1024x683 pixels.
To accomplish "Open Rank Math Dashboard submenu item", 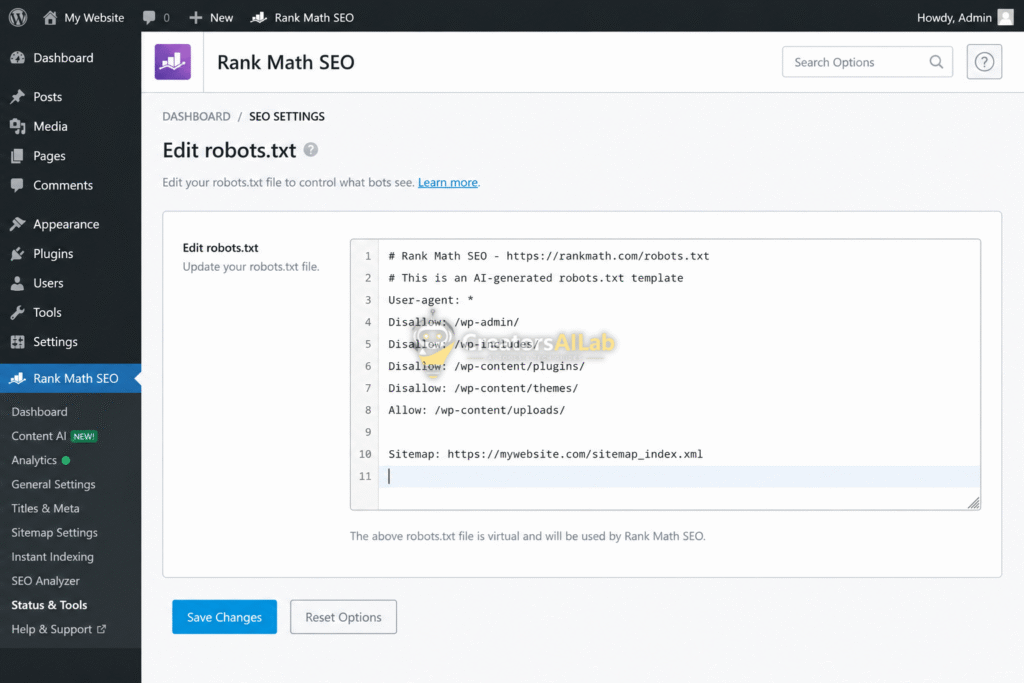I will [x=39, y=411].
